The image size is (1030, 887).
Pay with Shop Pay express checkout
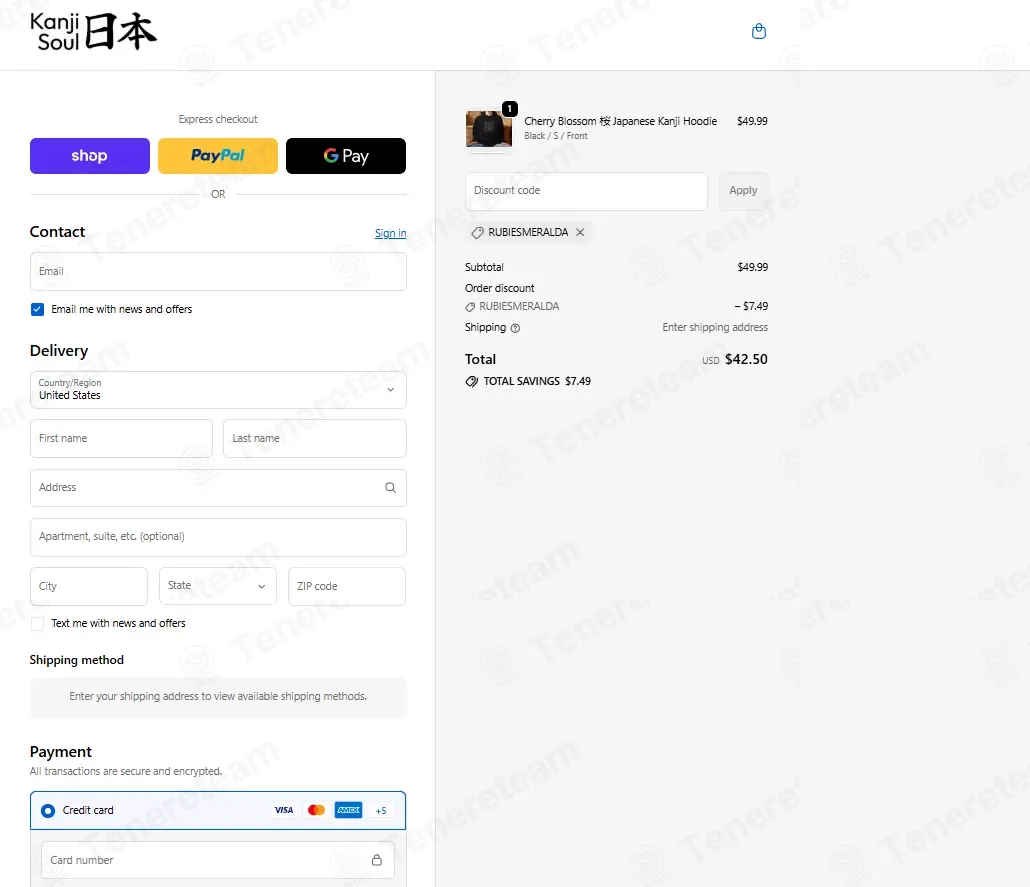pos(90,156)
